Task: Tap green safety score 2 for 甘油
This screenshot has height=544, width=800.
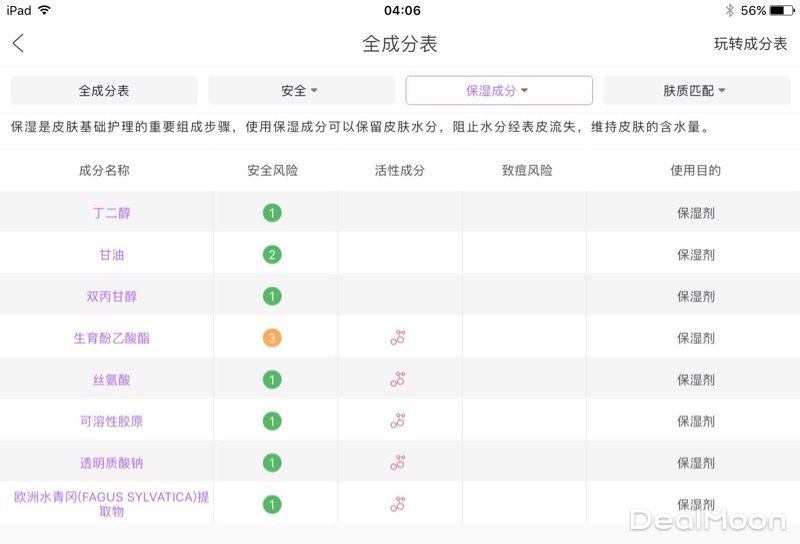Action: [272, 255]
